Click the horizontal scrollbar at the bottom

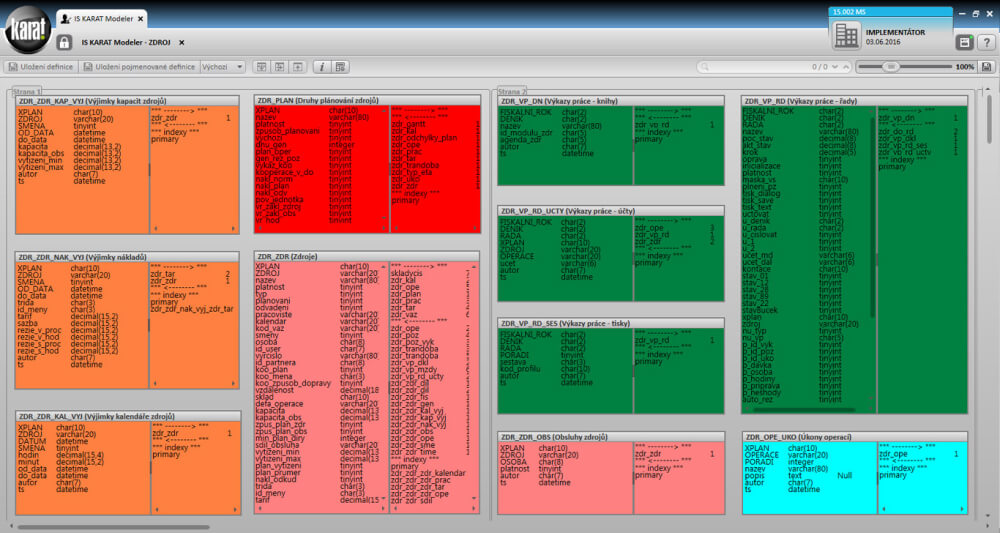coord(114,527)
